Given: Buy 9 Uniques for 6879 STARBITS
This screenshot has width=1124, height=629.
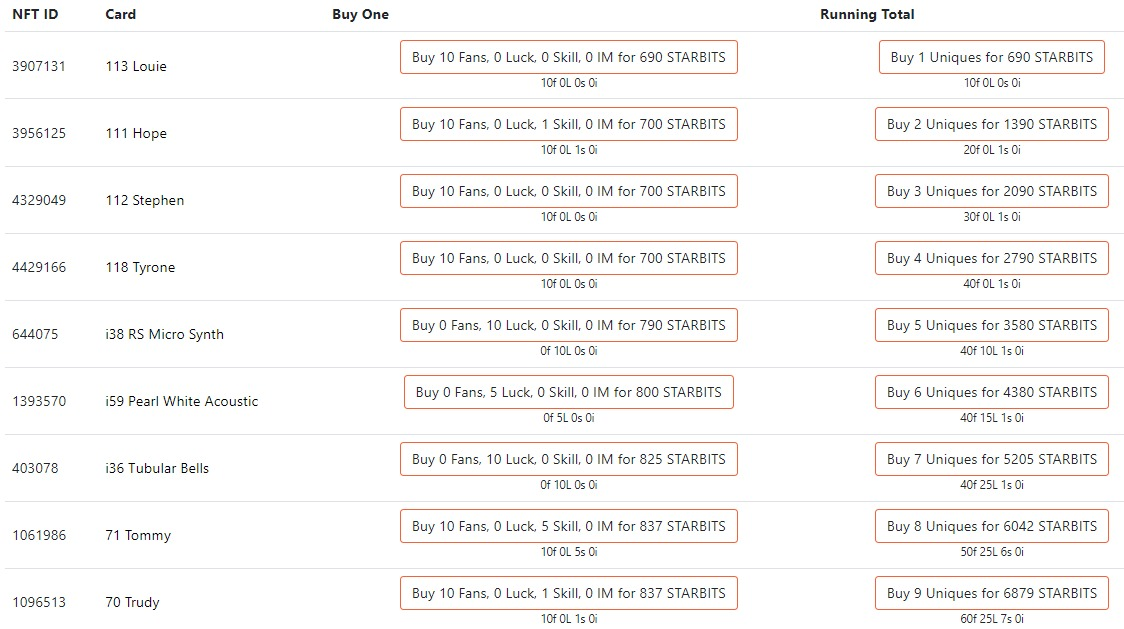Looking at the screenshot, I should (991, 594).
